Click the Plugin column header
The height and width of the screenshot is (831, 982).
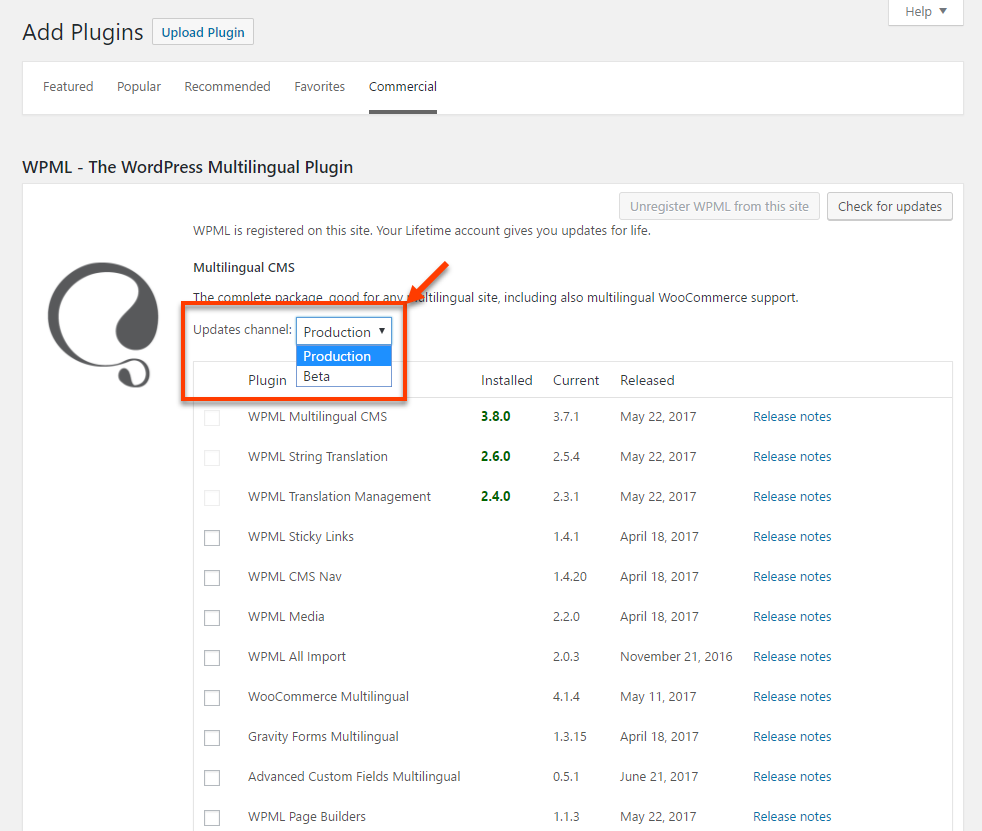267,381
